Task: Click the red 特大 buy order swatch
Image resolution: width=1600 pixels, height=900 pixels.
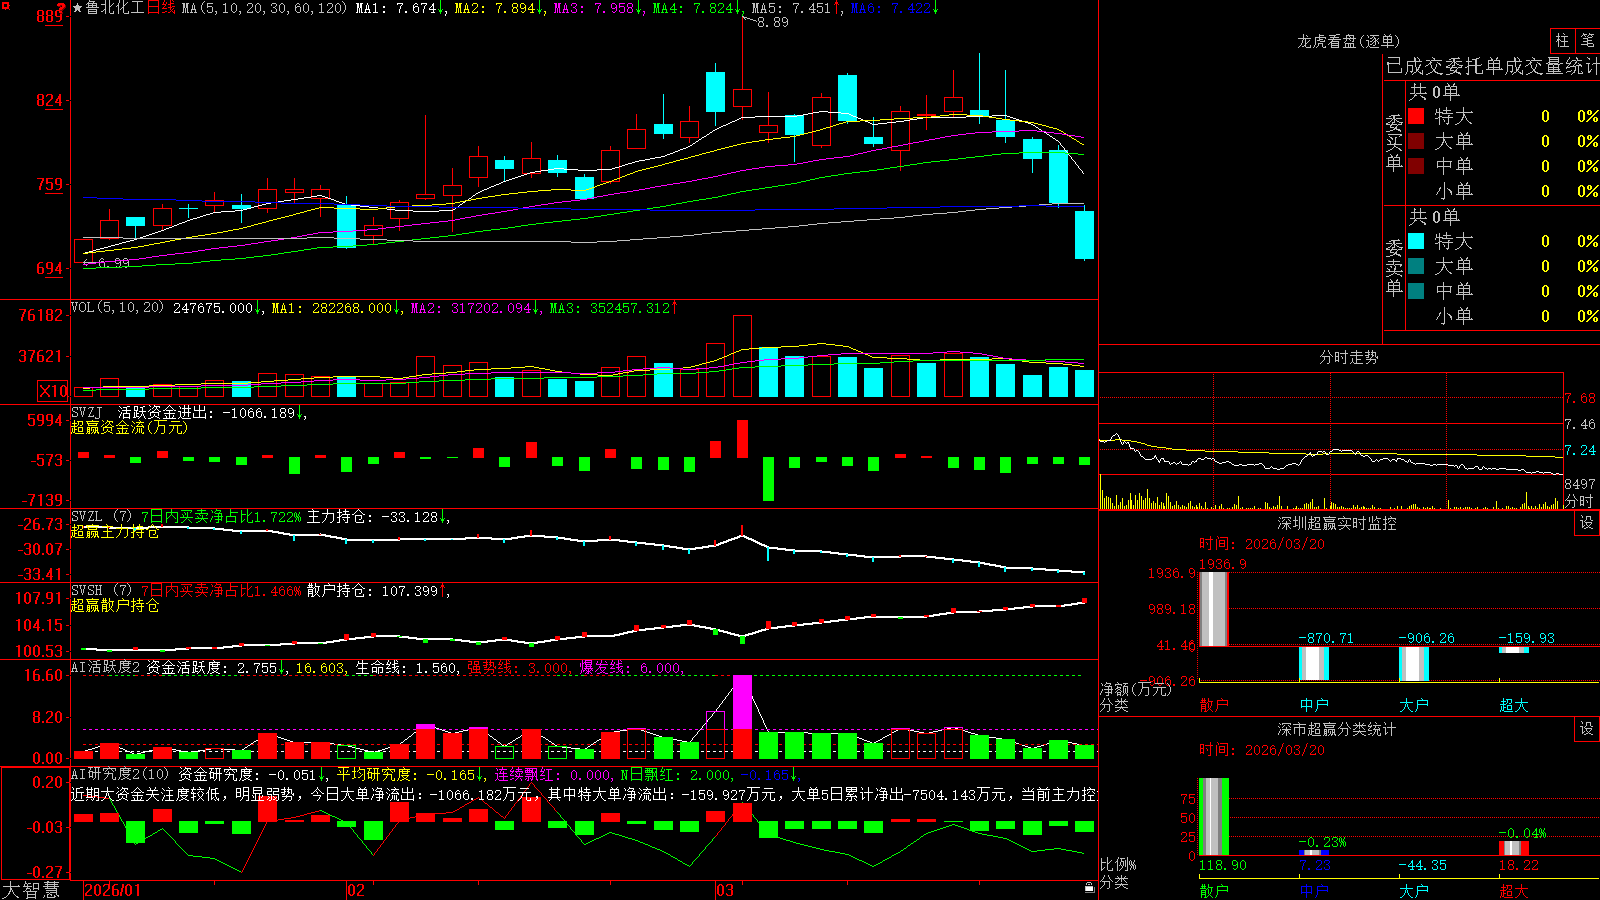Action: pos(1416,116)
